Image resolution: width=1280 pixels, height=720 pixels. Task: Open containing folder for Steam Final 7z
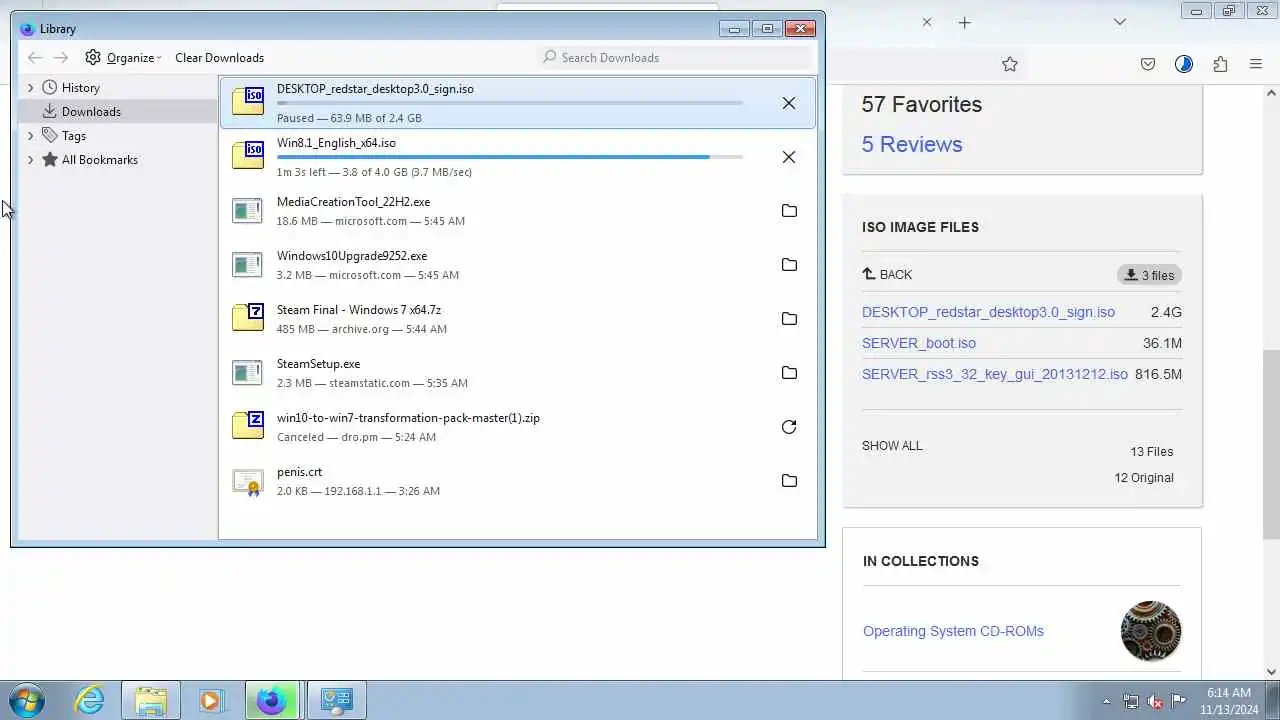pos(789,319)
